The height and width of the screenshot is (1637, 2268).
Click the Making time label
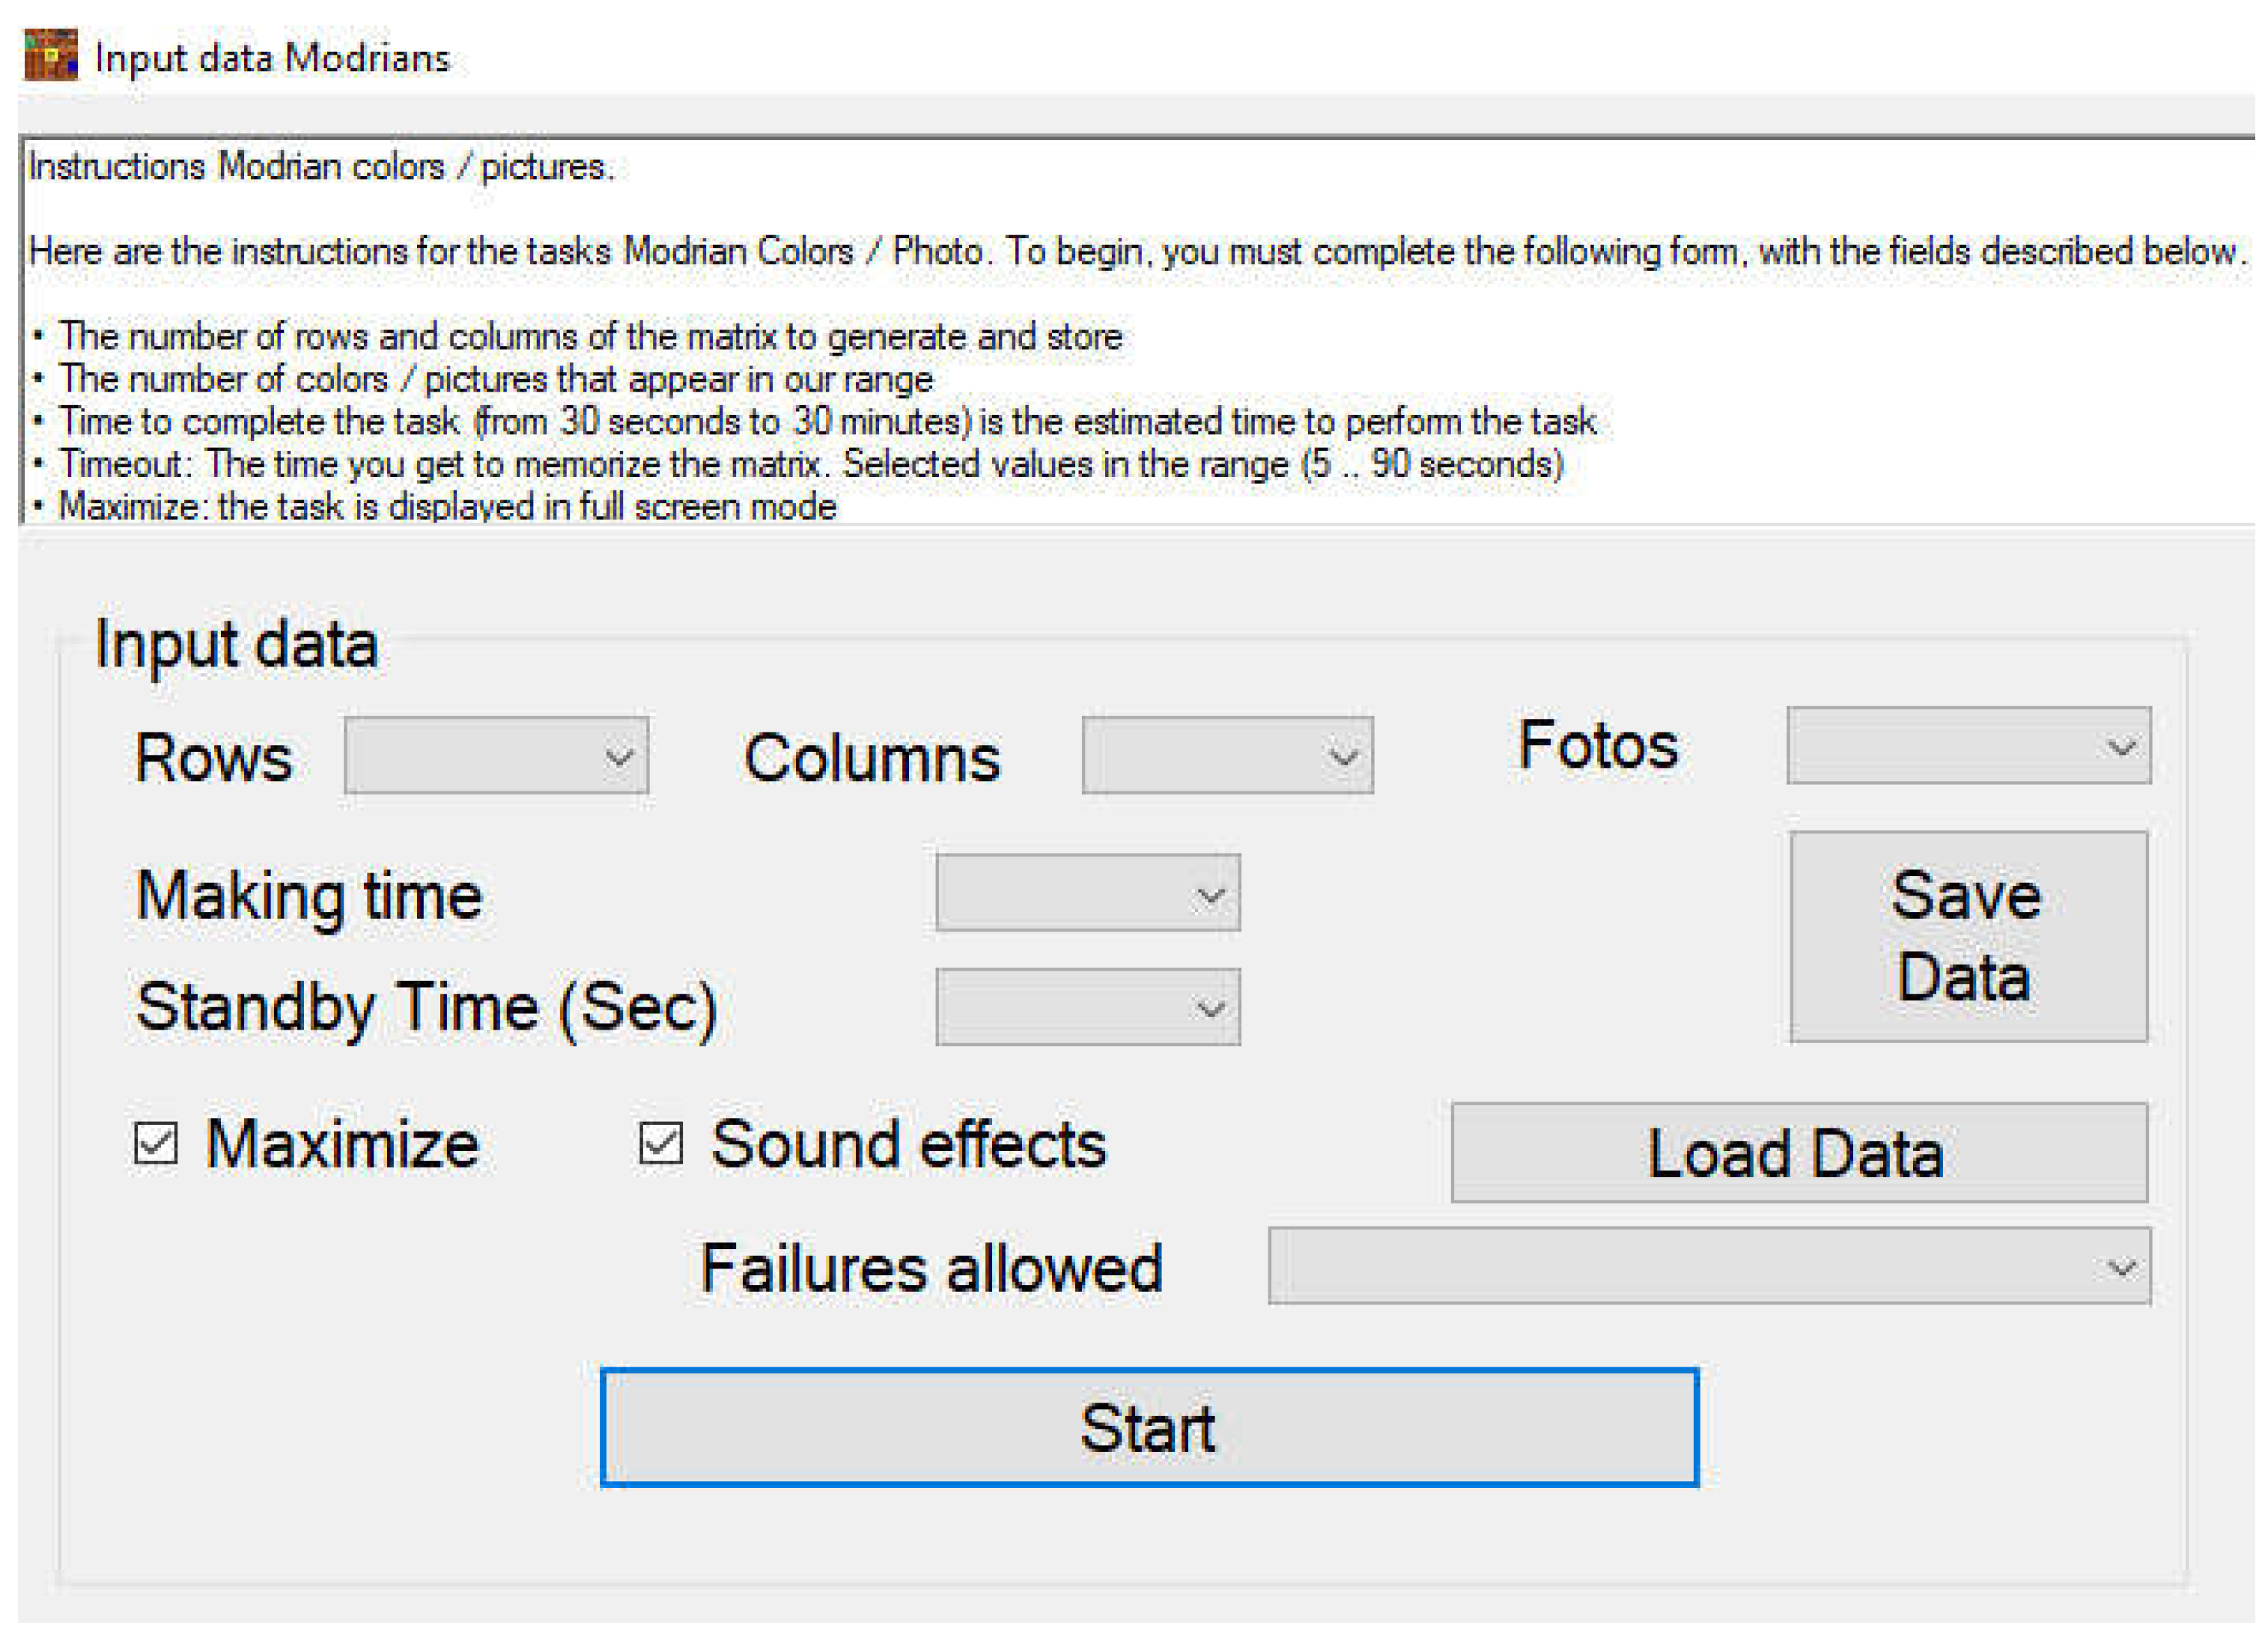coord(309,895)
